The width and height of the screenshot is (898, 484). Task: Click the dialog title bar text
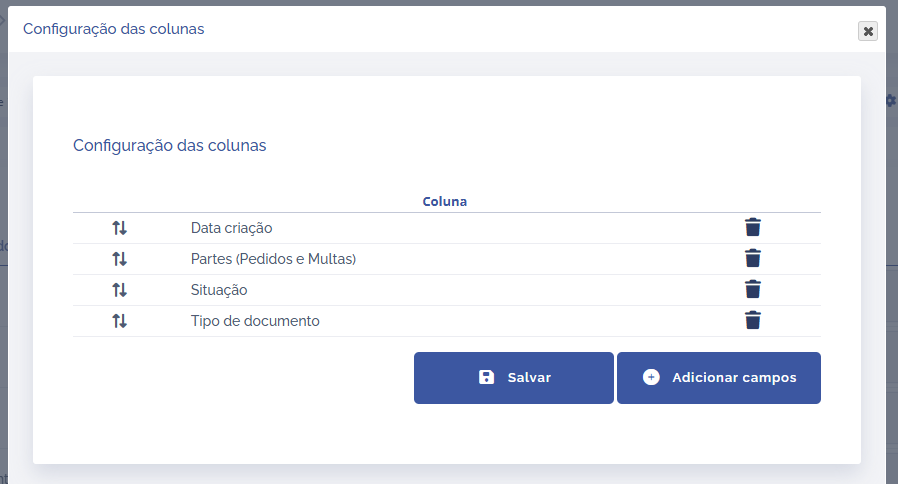click(x=113, y=29)
